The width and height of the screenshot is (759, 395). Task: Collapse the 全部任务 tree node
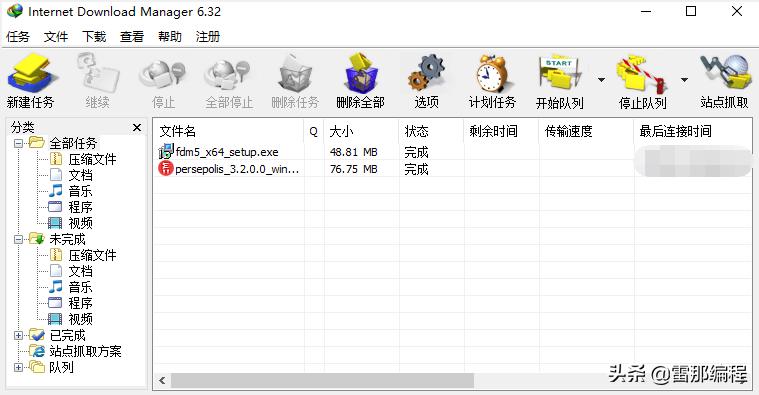(x=18, y=143)
